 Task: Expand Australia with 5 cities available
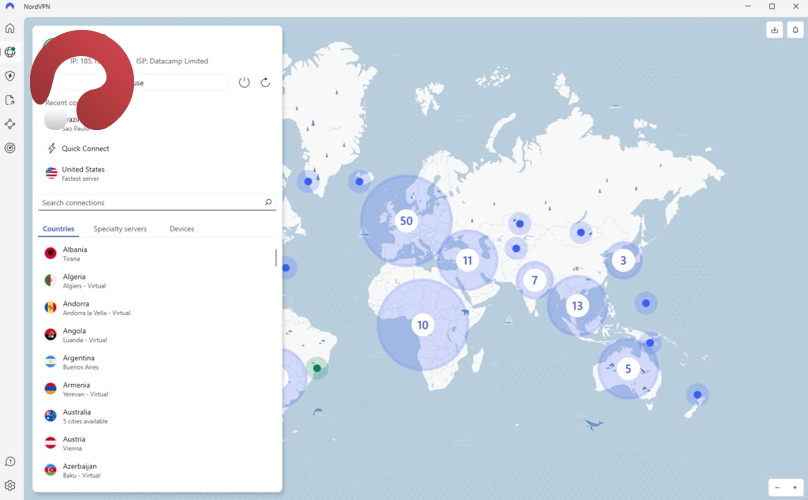pos(77,416)
